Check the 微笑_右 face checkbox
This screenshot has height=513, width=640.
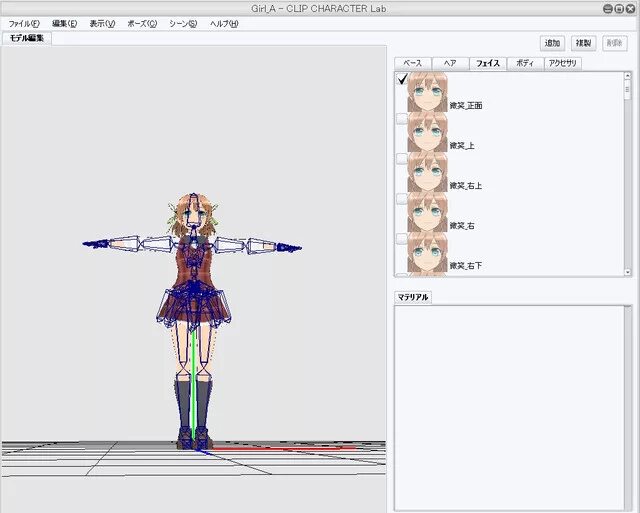pyautogui.click(x=402, y=199)
